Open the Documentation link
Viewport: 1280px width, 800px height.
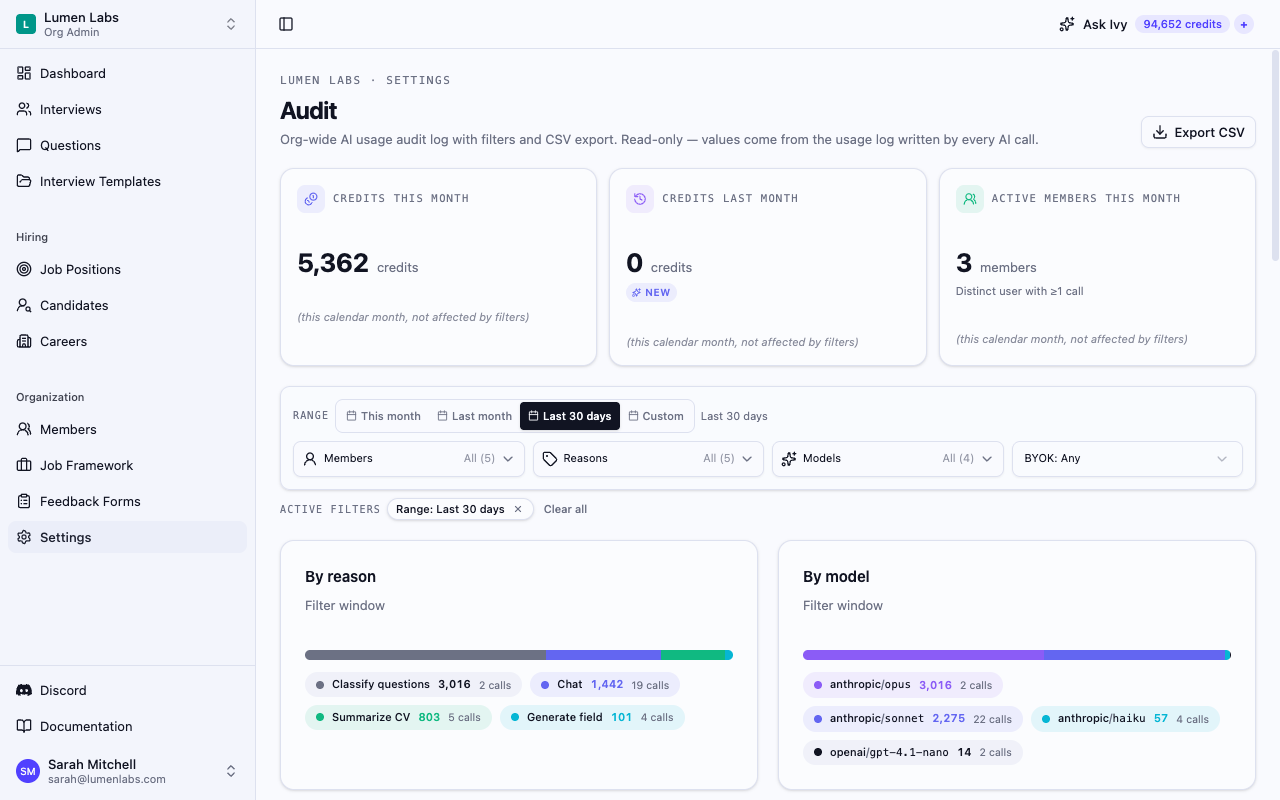[127, 726]
